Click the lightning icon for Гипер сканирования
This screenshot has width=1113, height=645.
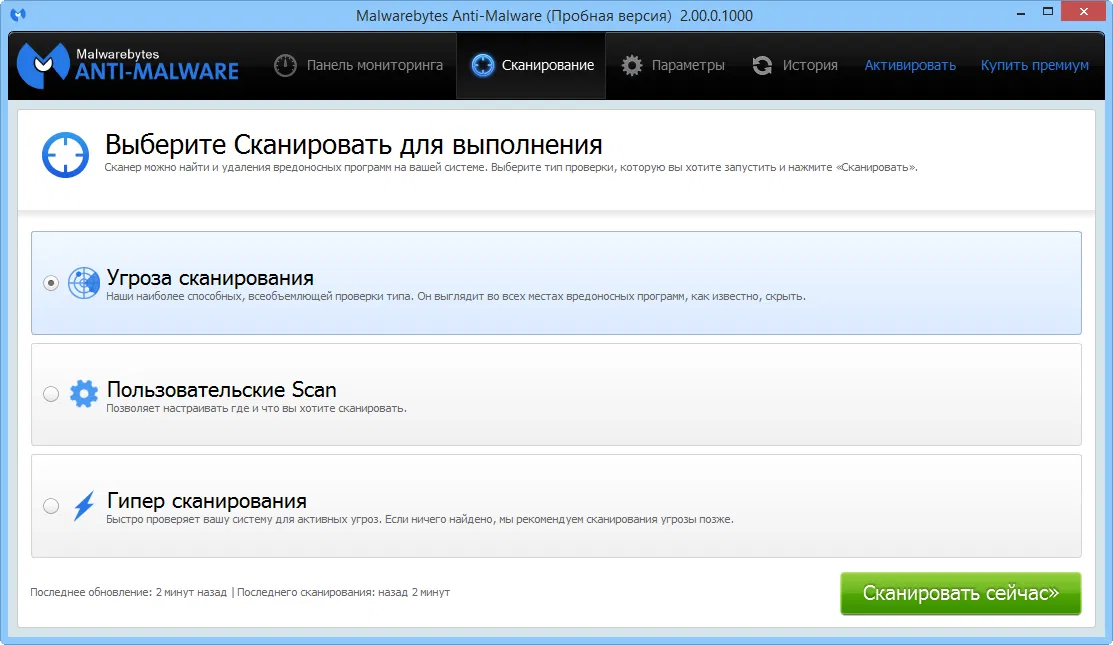85,505
